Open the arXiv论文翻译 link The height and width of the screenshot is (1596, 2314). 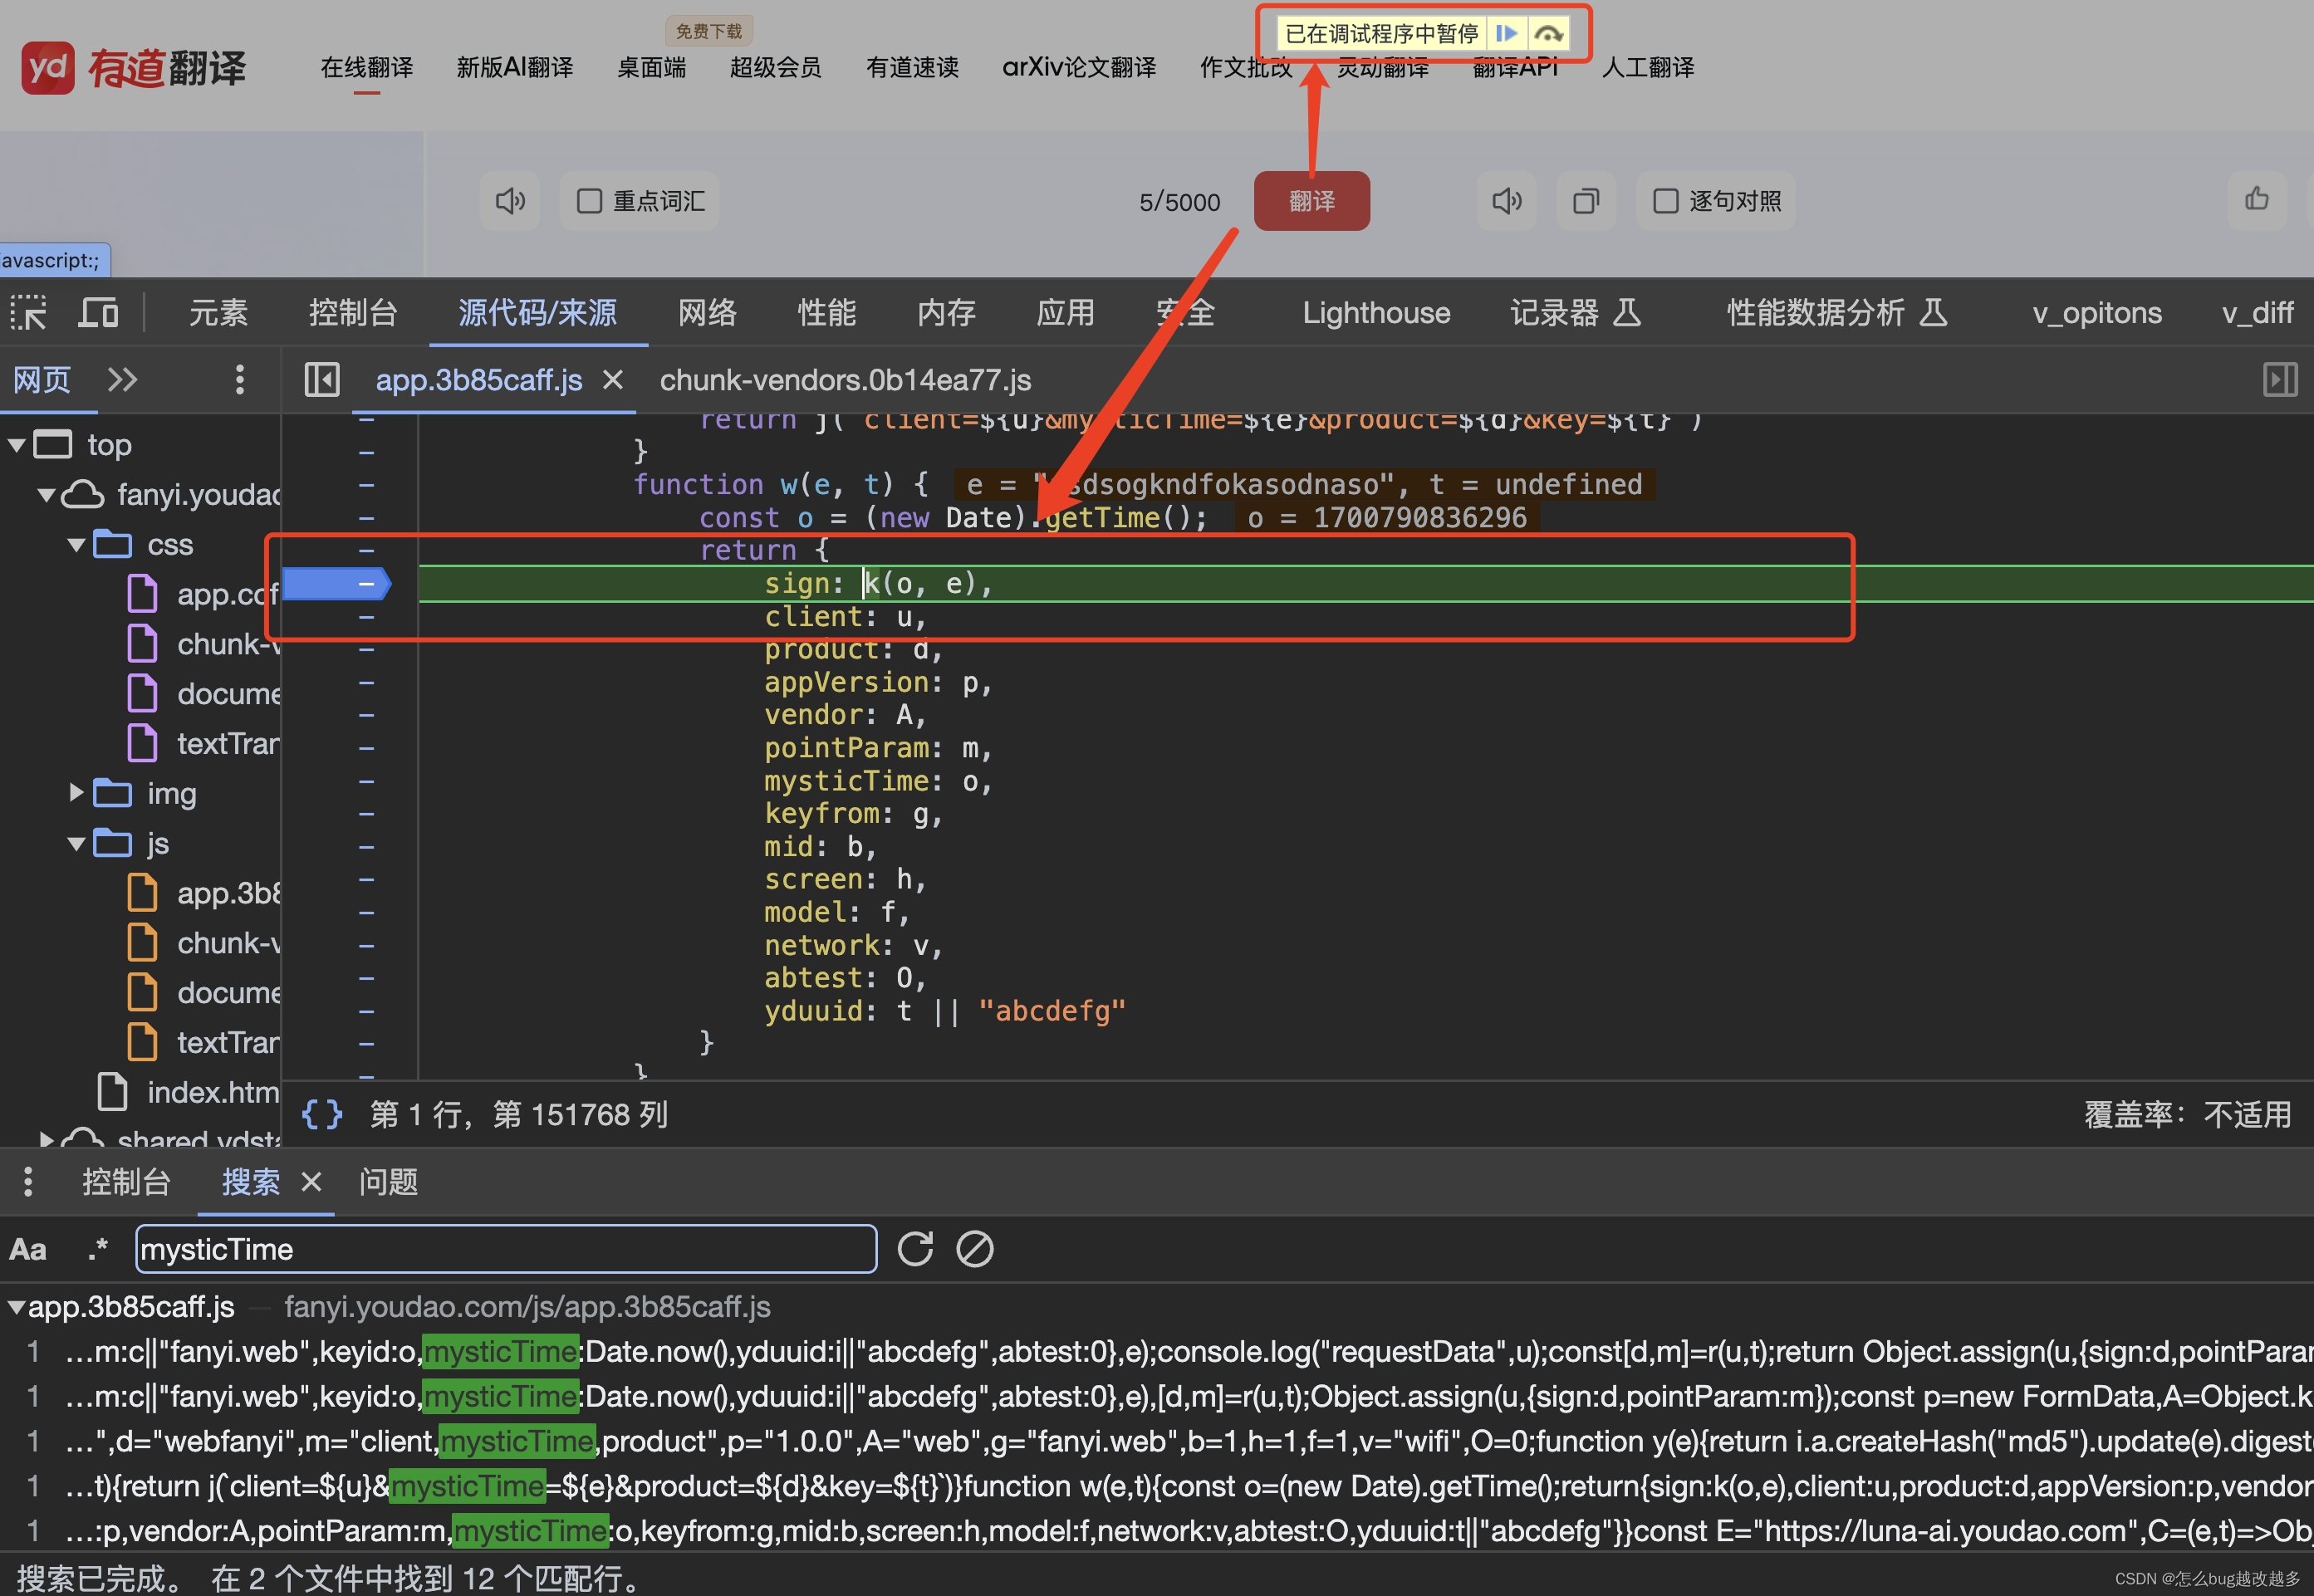pyautogui.click(x=1078, y=67)
